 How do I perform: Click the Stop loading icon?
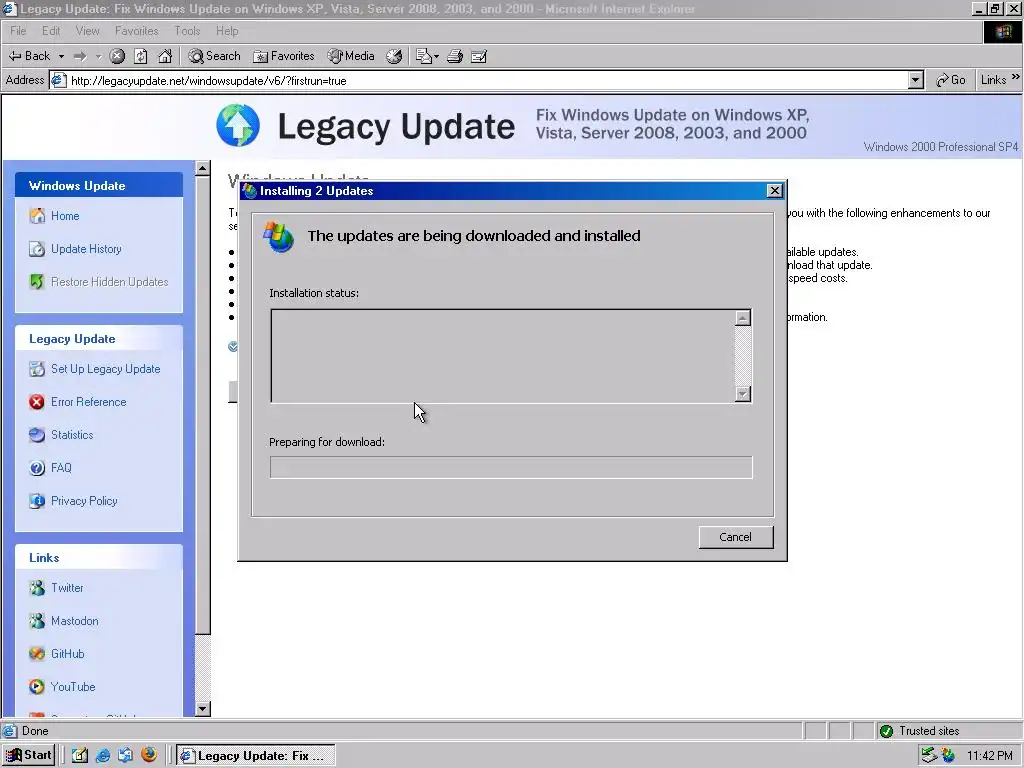pos(117,56)
